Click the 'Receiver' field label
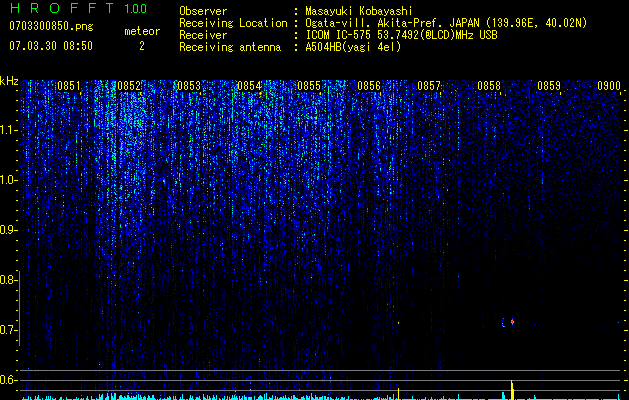This screenshot has height=400, width=629. point(203,35)
